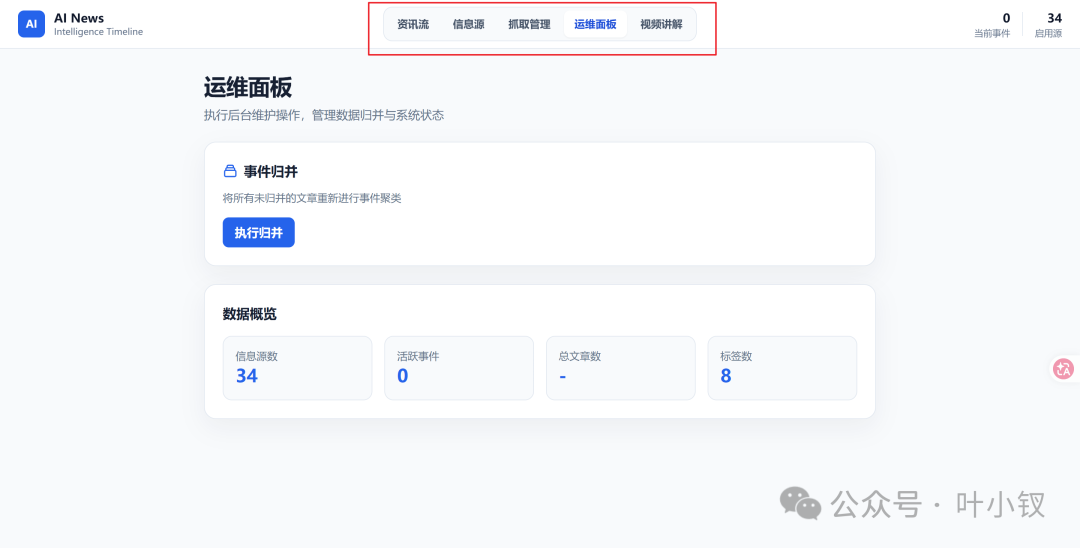Open the 视频讲解 tab
The height and width of the screenshot is (548, 1080).
point(661,24)
